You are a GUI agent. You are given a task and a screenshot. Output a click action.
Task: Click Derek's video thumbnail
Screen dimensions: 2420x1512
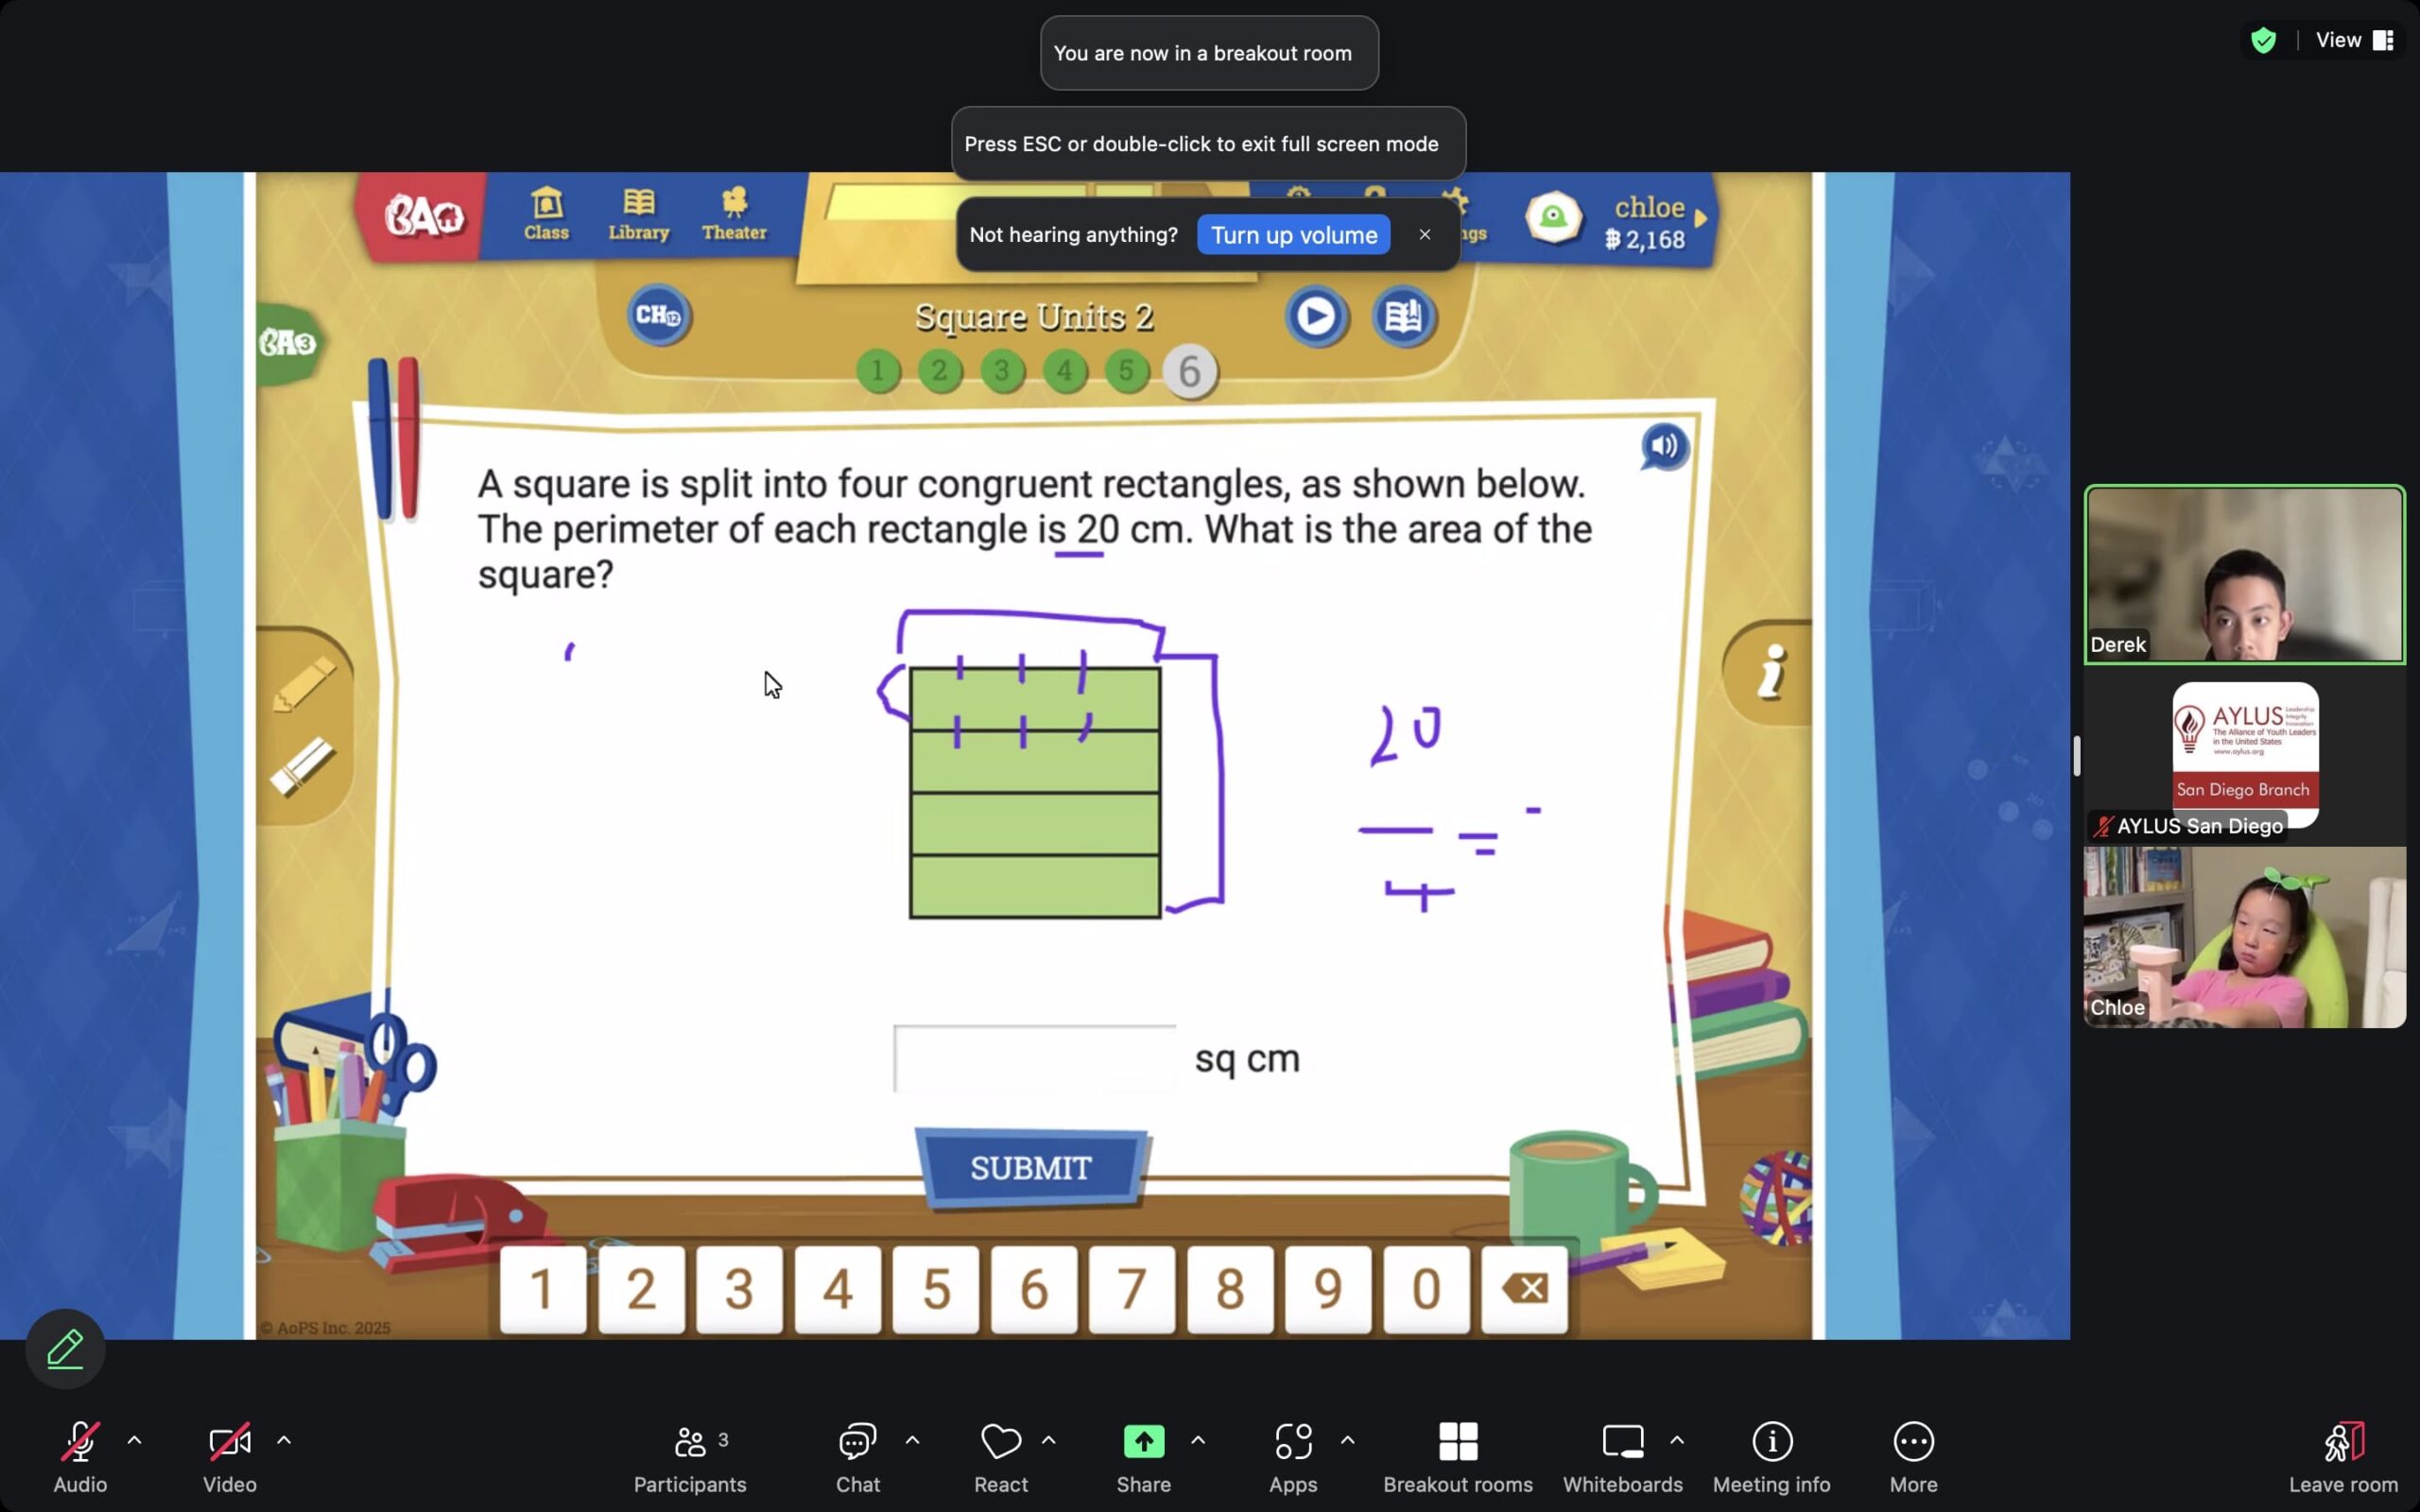[x=2244, y=574]
